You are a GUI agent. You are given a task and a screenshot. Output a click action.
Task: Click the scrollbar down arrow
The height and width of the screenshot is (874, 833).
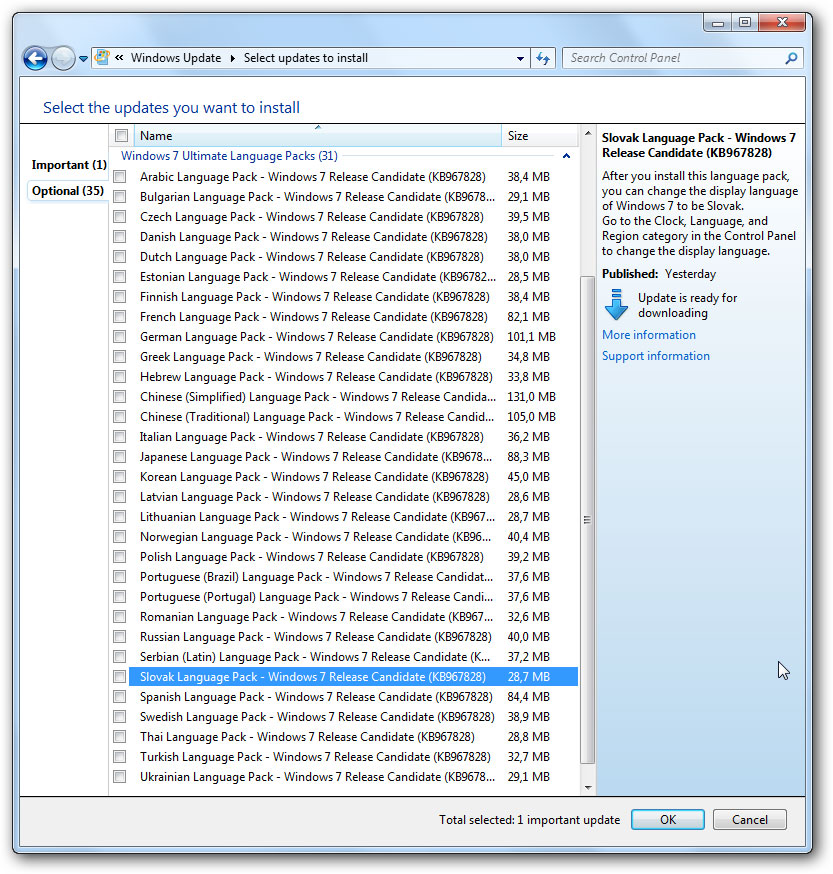coord(588,788)
